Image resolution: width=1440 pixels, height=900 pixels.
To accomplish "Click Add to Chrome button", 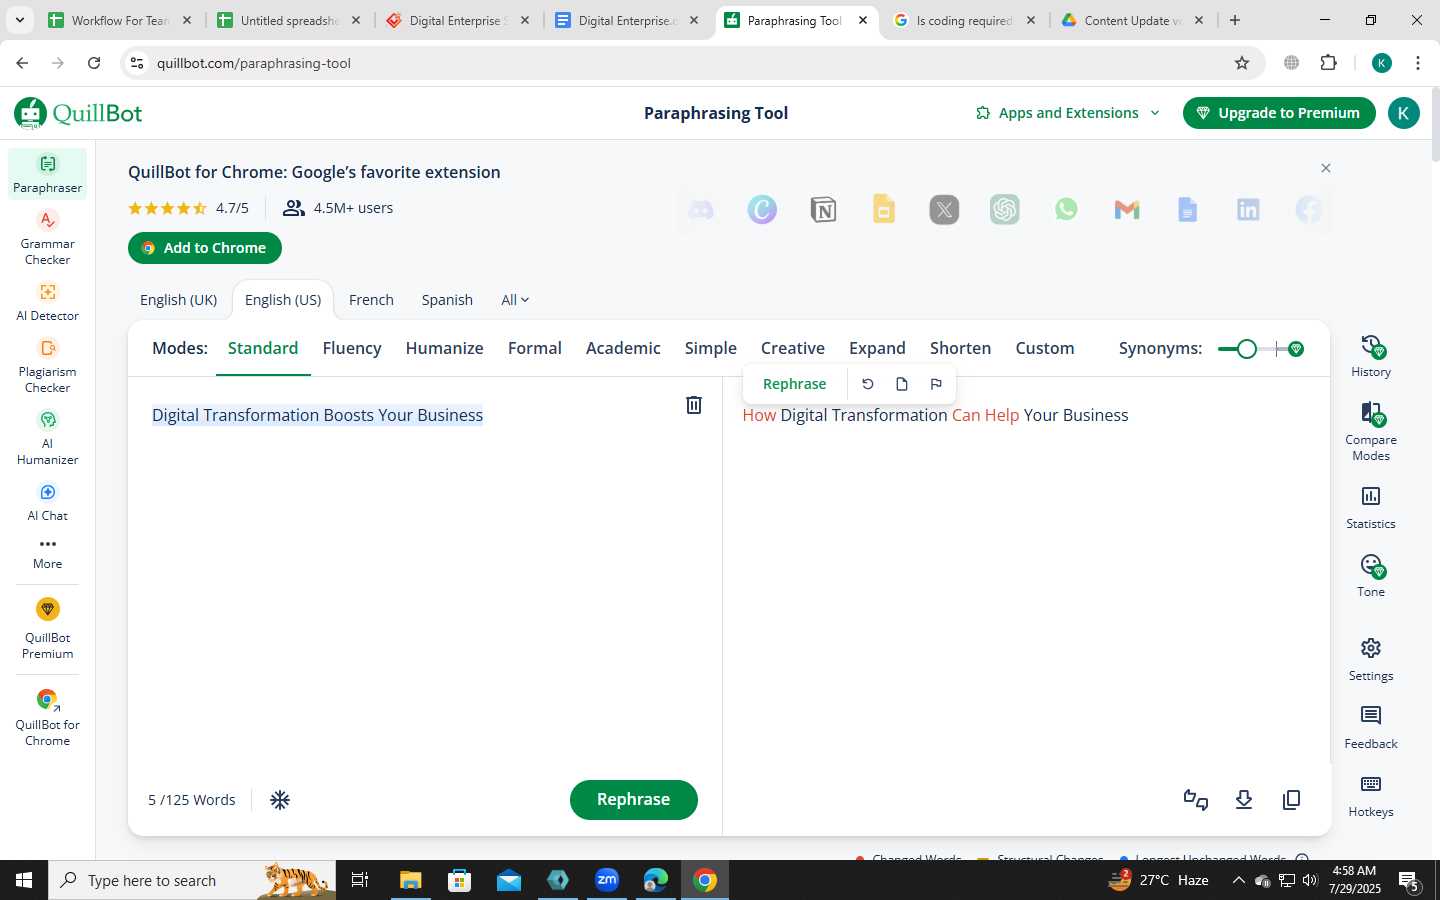I will [205, 248].
